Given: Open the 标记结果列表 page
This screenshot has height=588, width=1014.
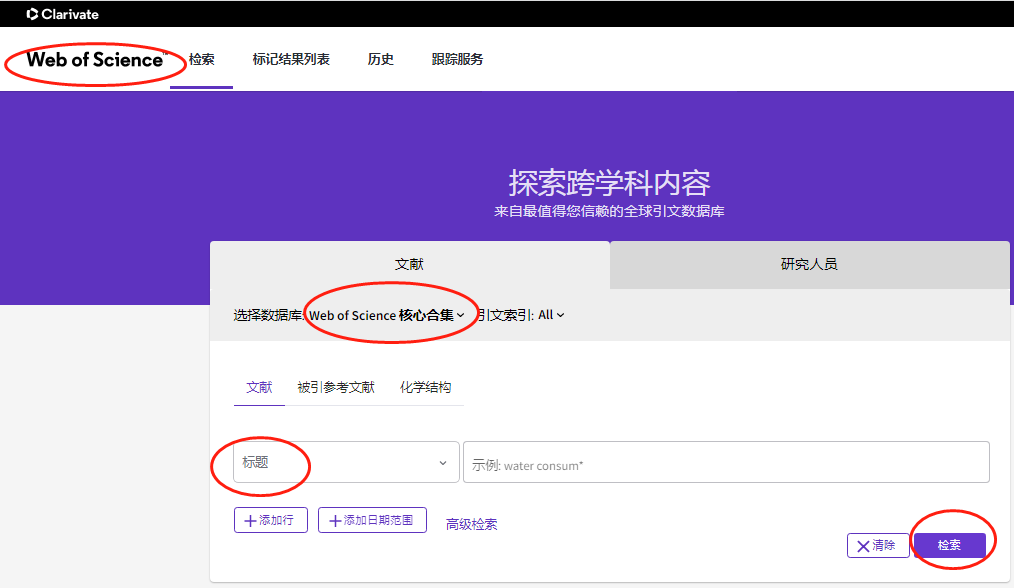Looking at the screenshot, I should click(x=291, y=60).
